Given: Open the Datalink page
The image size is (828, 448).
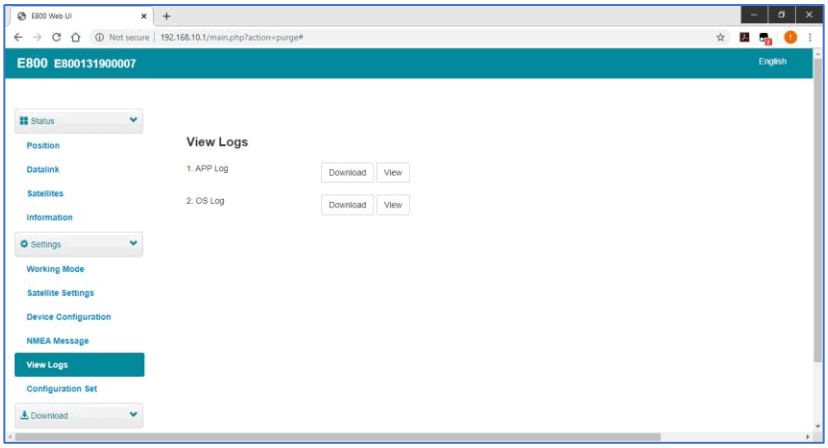Looking at the screenshot, I should 43,170.
